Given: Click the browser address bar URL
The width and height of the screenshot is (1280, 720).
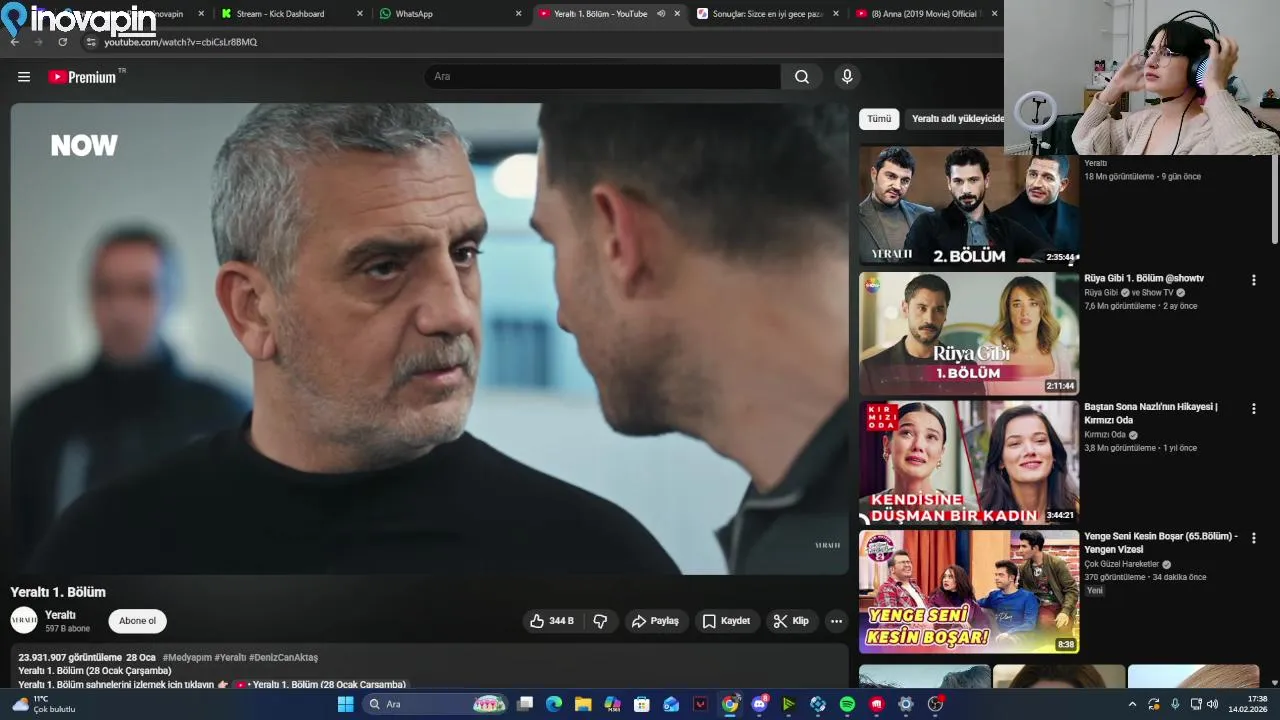Looking at the screenshot, I should coord(181,42).
